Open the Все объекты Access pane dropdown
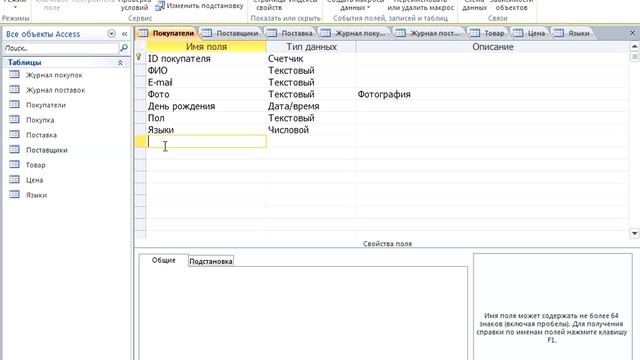Image resolution: width=640 pixels, height=360 pixels. (x=111, y=34)
